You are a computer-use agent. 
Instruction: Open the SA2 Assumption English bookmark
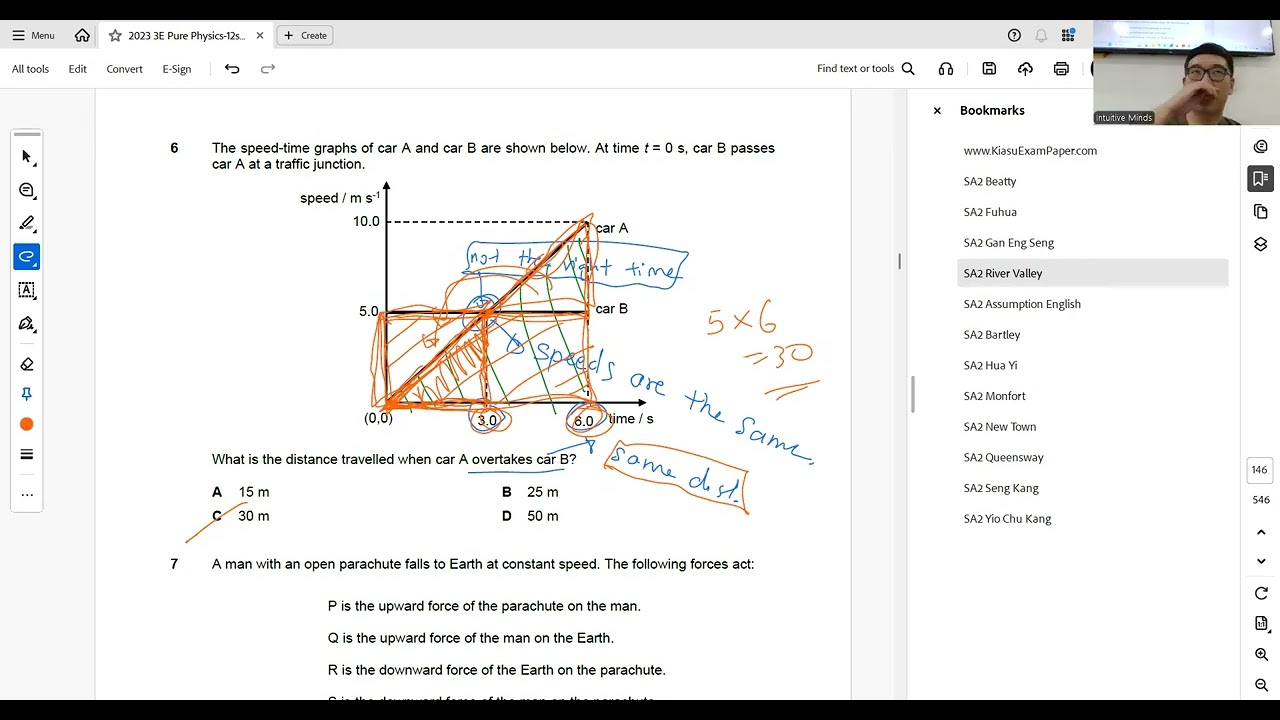pyautogui.click(x=1022, y=304)
